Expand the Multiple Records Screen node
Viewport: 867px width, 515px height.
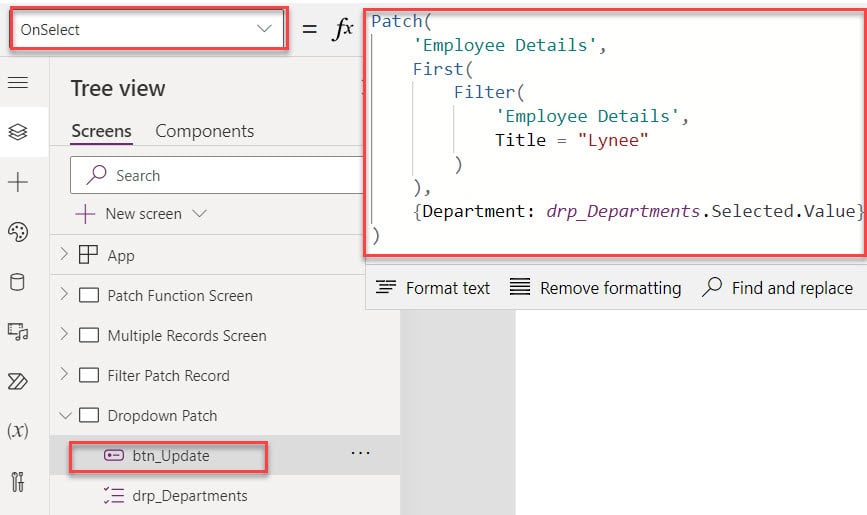tap(64, 334)
